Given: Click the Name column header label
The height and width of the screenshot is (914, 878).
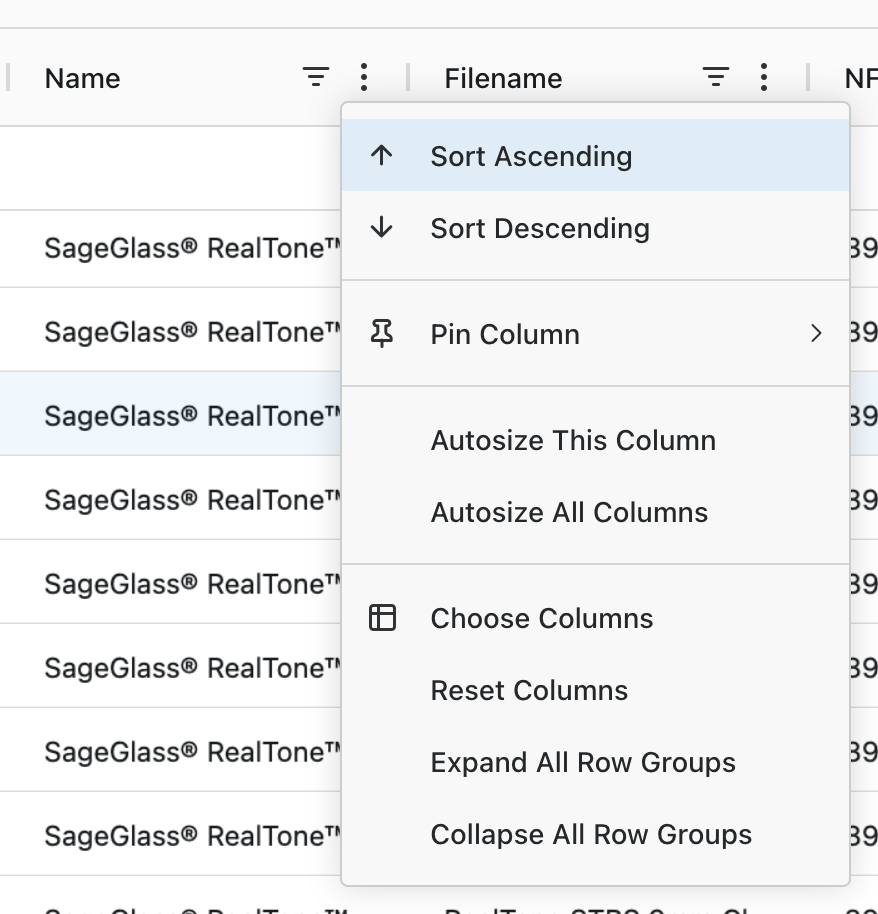Looking at the screenshot, I should click(x=82, y=78).
